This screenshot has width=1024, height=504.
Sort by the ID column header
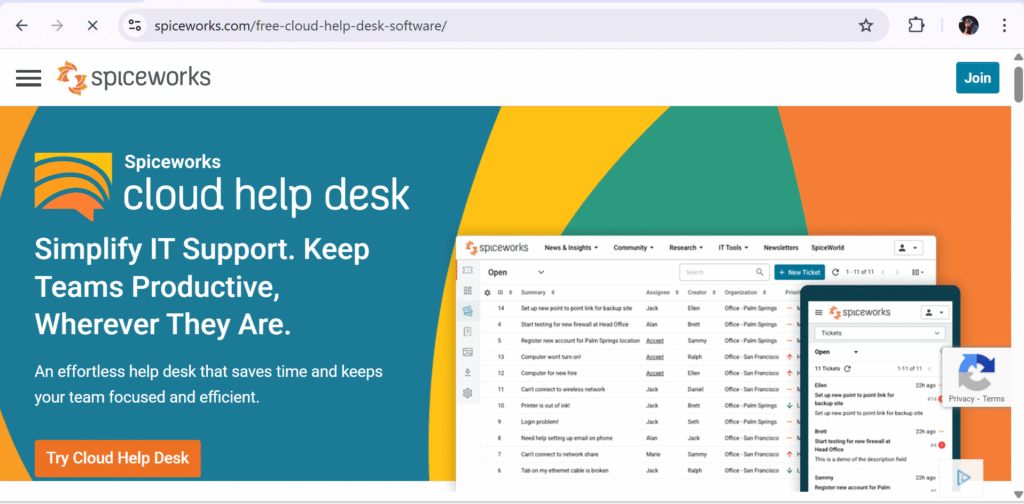(x=505, y=292)
